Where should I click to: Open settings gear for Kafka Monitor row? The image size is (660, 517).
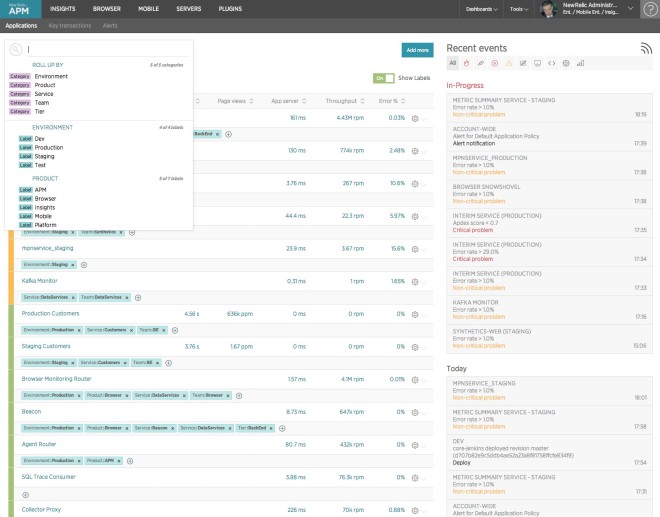pyautogui.click(x=415, y=282)
